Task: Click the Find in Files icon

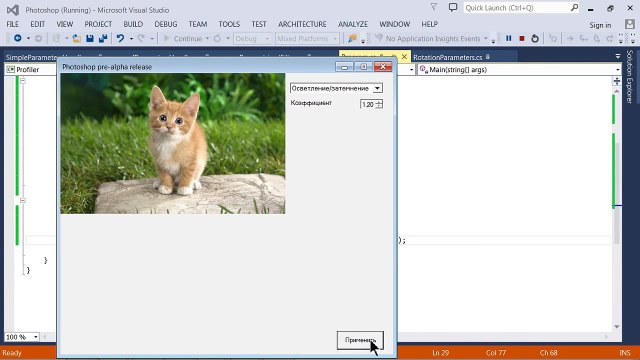Action: [x=352, y=39]
